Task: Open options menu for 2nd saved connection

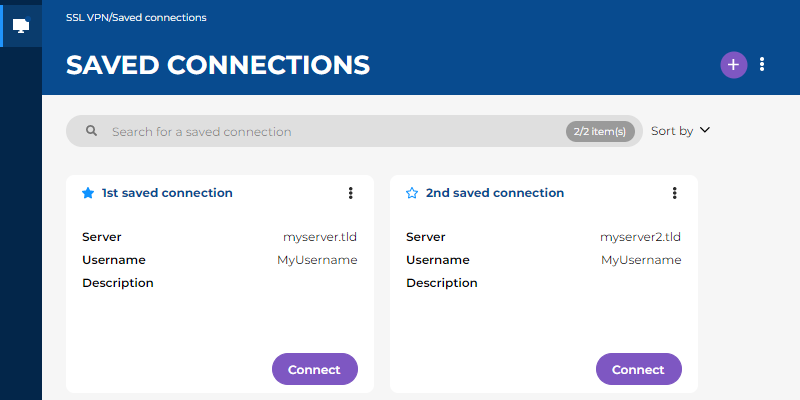Action: (x=674, y=193)
